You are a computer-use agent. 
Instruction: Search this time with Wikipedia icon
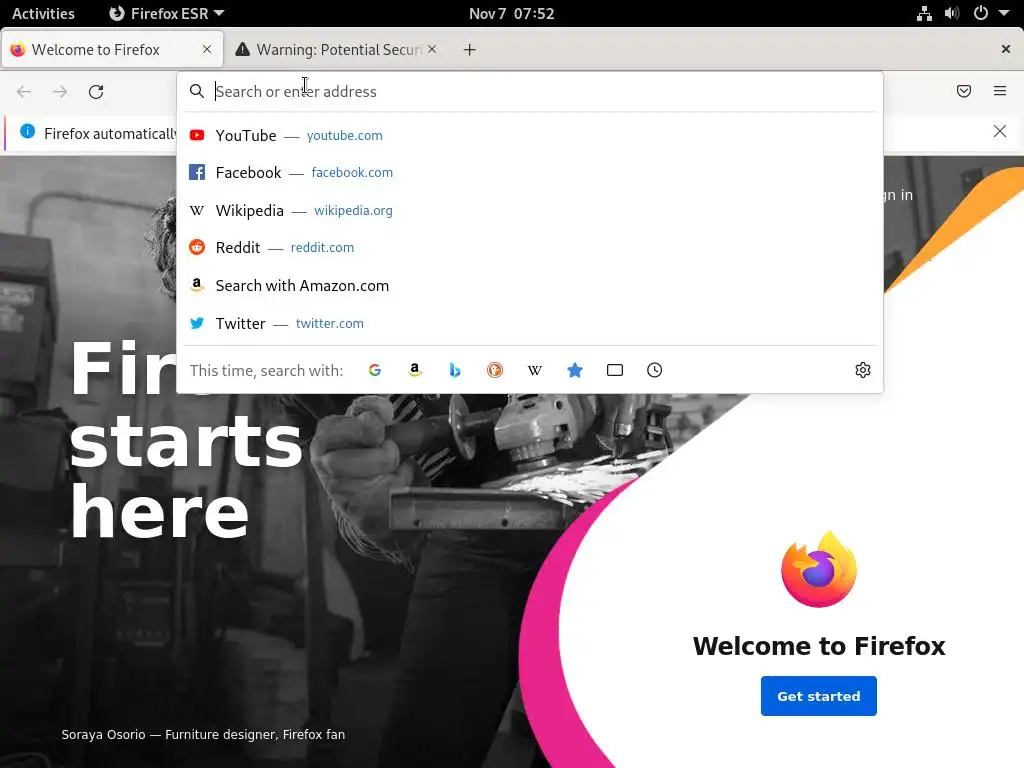click(535, 370)
